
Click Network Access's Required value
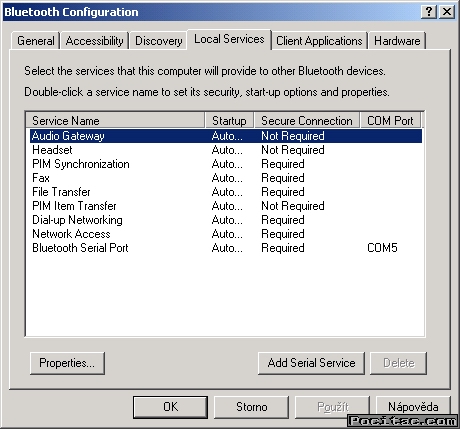[283, 234]
